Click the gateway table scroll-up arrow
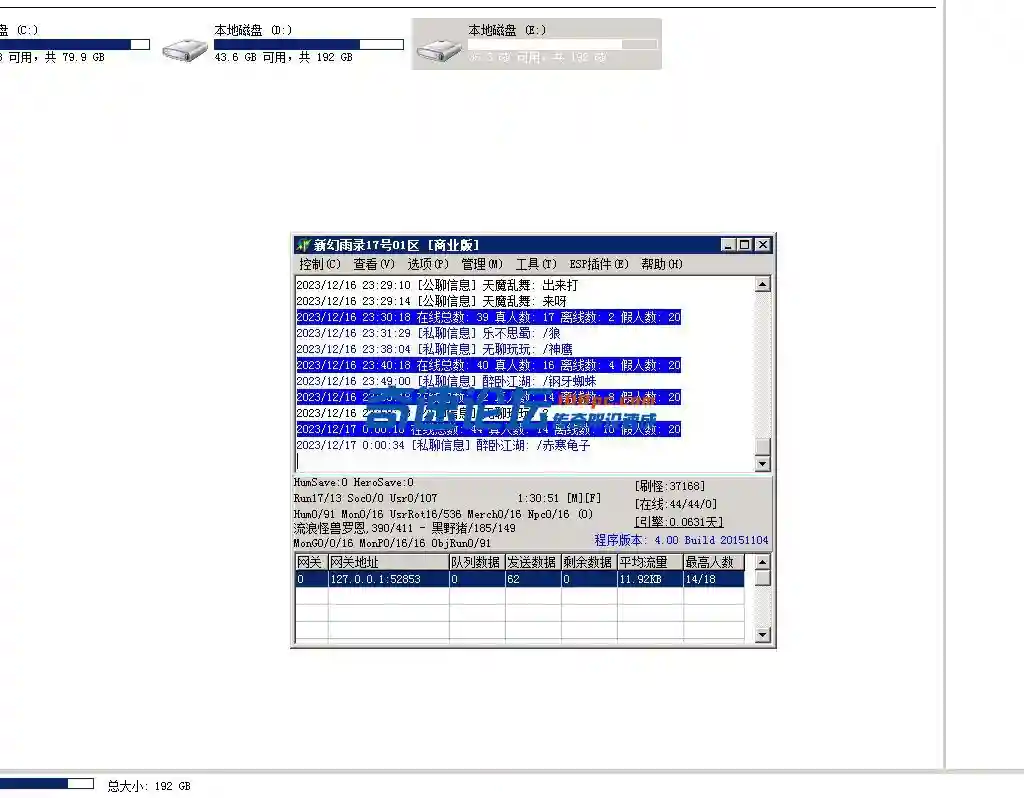 (762, 562)
